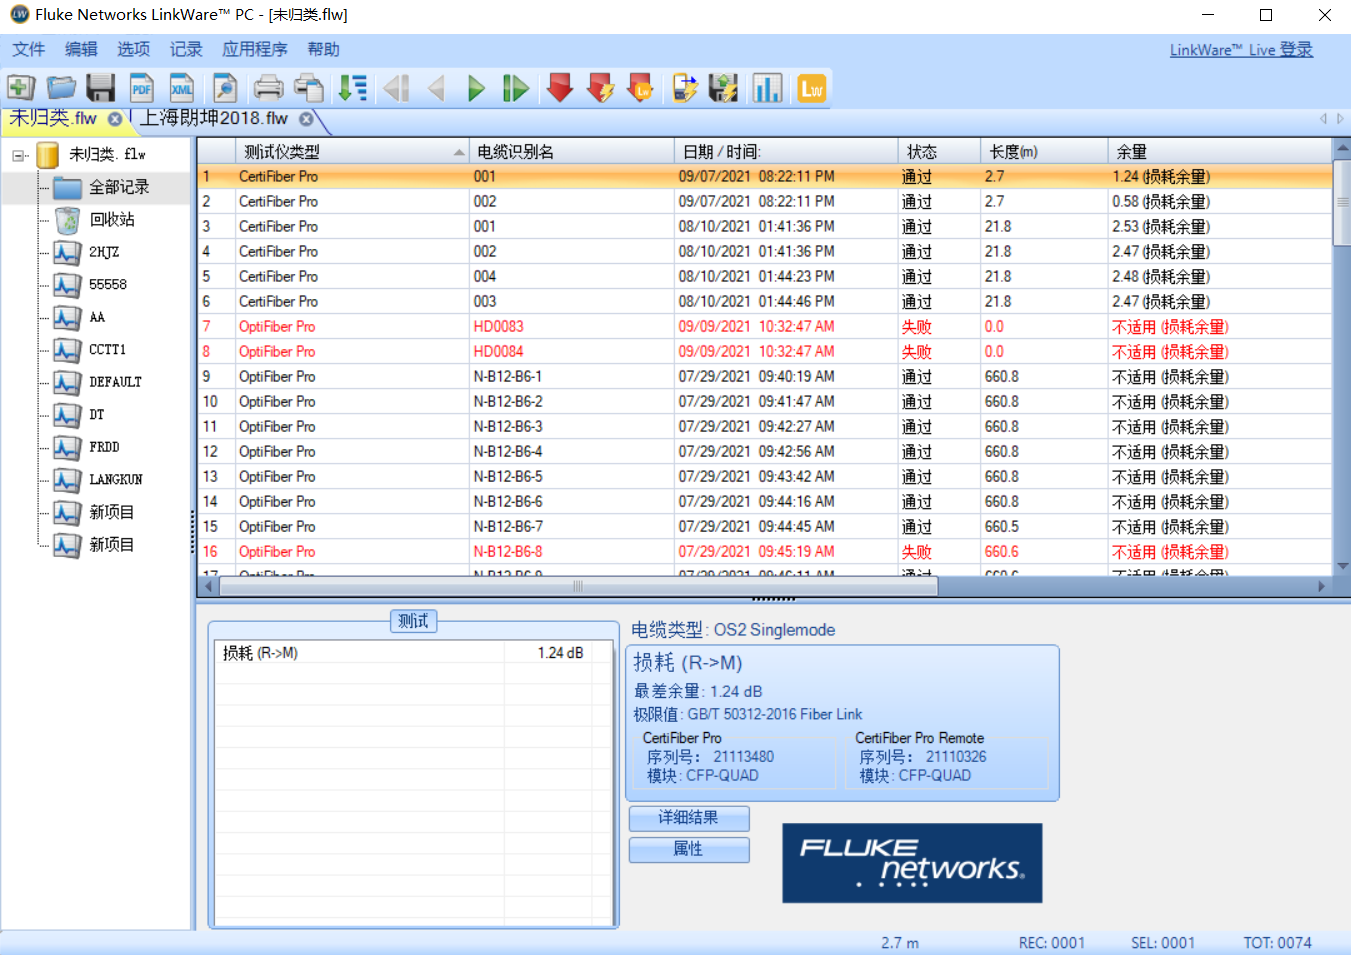
Task: Open print preview magnifier icon
Action: click(225, 88)
